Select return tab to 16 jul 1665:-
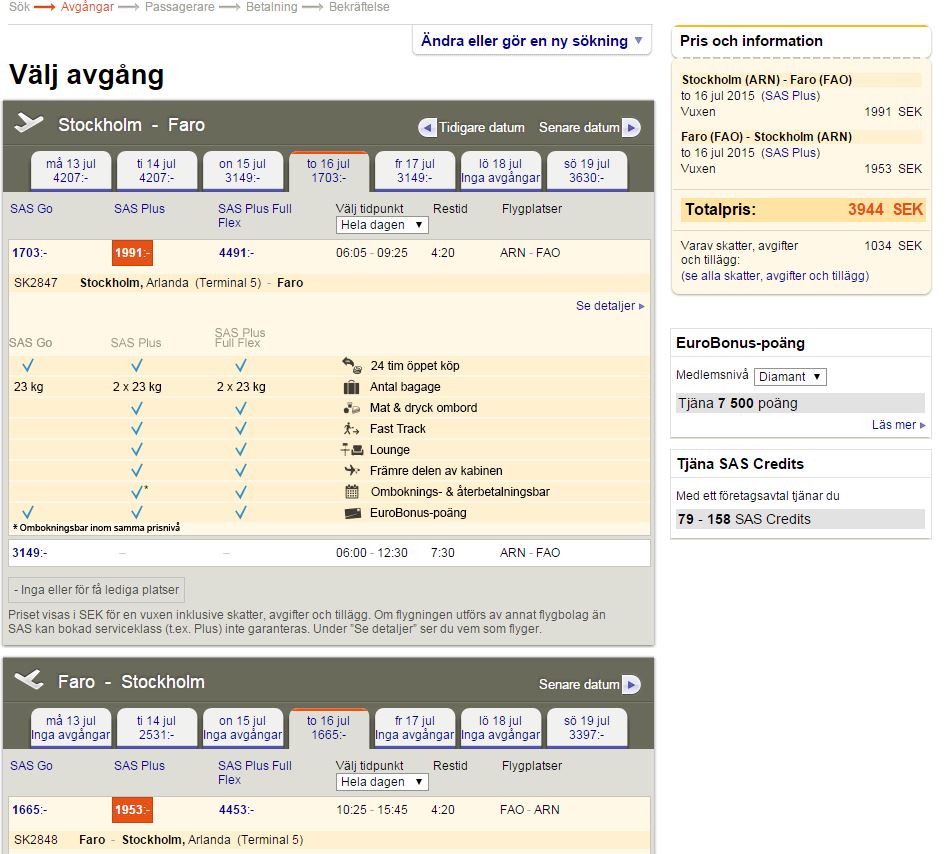This screenshot has width=947, height=854. click(x=329, y=728)
